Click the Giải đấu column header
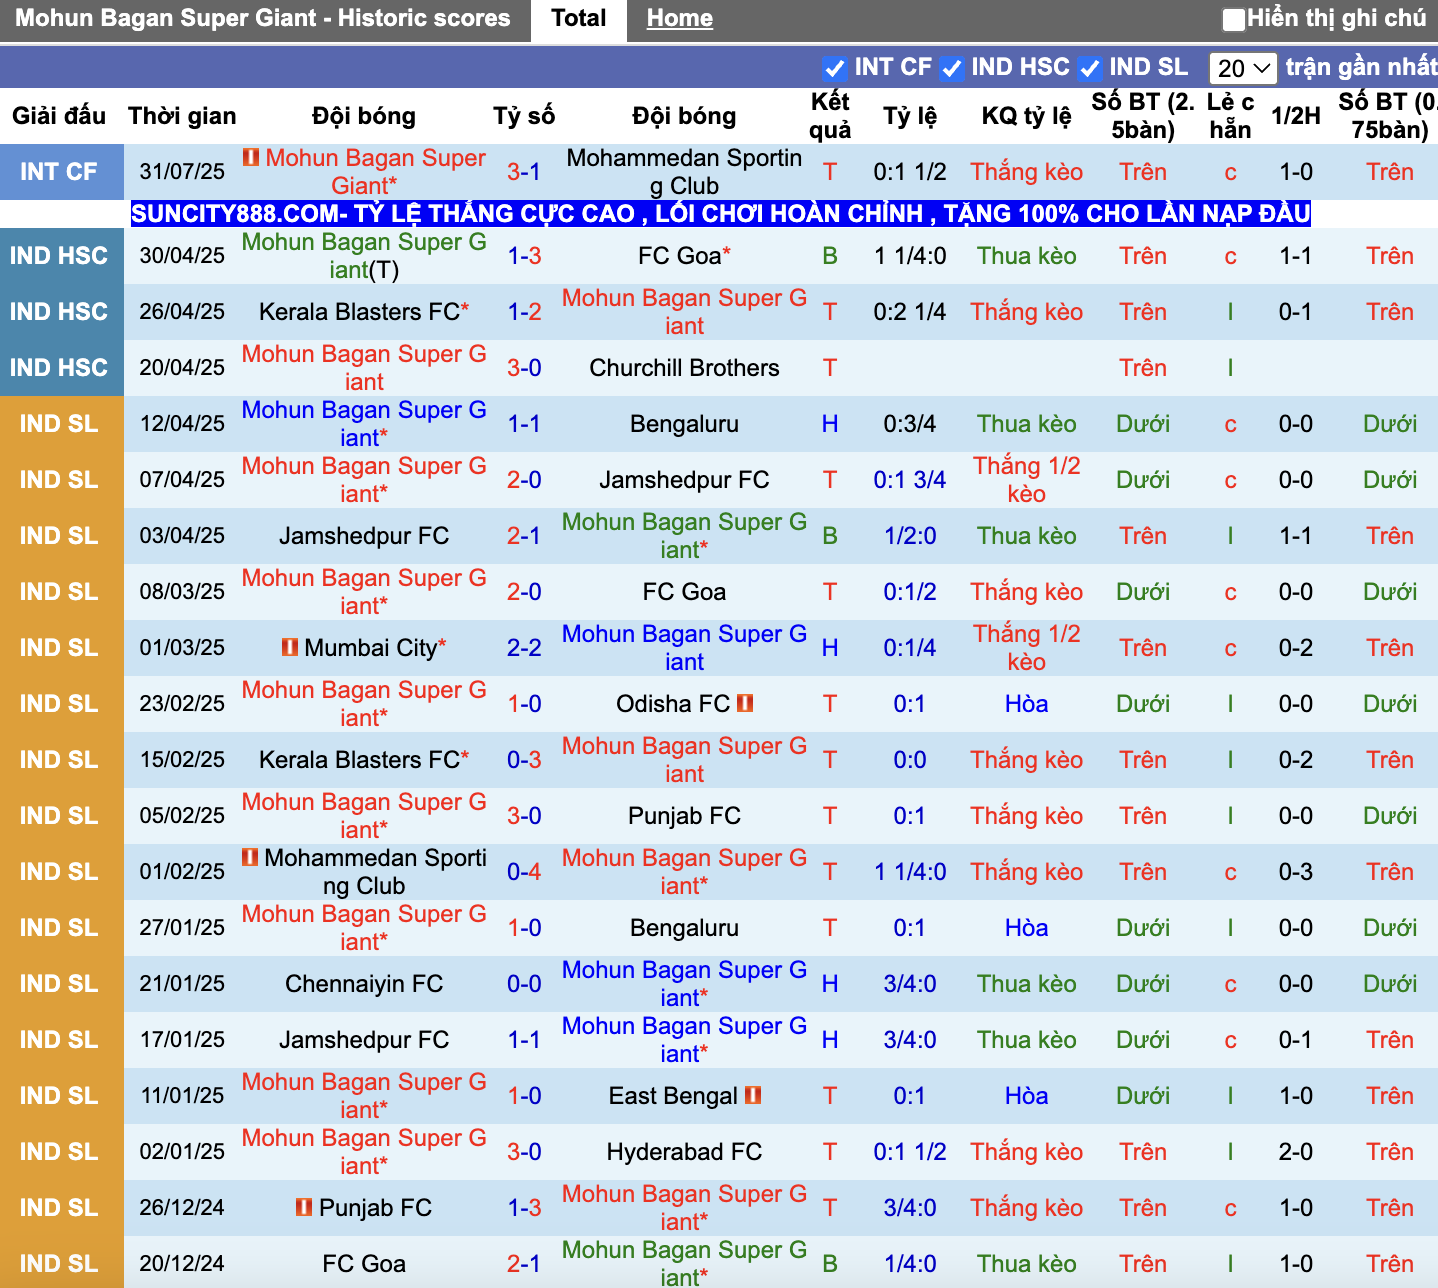The height and width of the screenshot is (1288, 1438). tap(59, 116)
